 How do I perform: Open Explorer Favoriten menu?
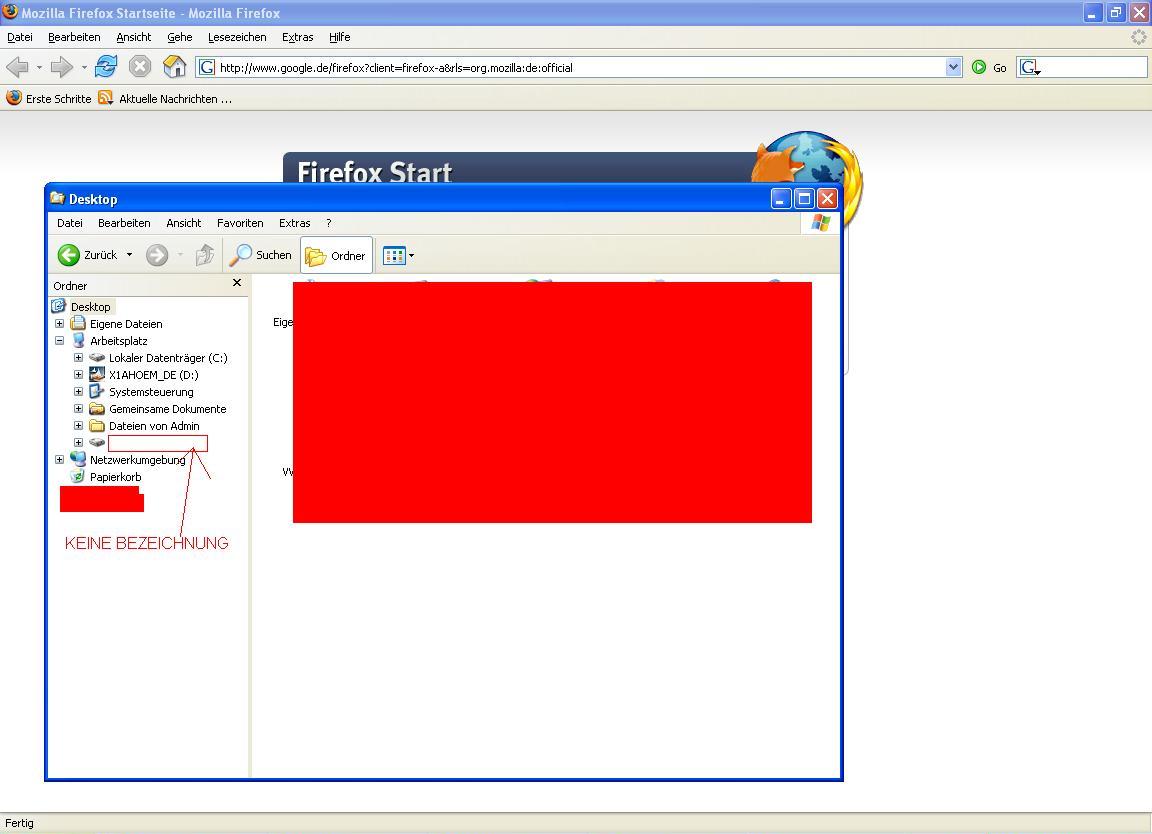(240, 223)
